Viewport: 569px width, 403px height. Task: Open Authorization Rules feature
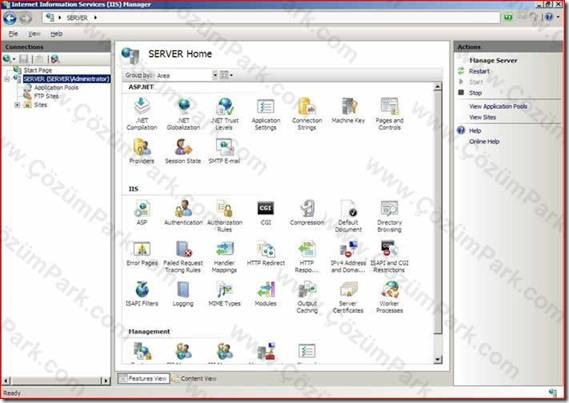point(225,215)
